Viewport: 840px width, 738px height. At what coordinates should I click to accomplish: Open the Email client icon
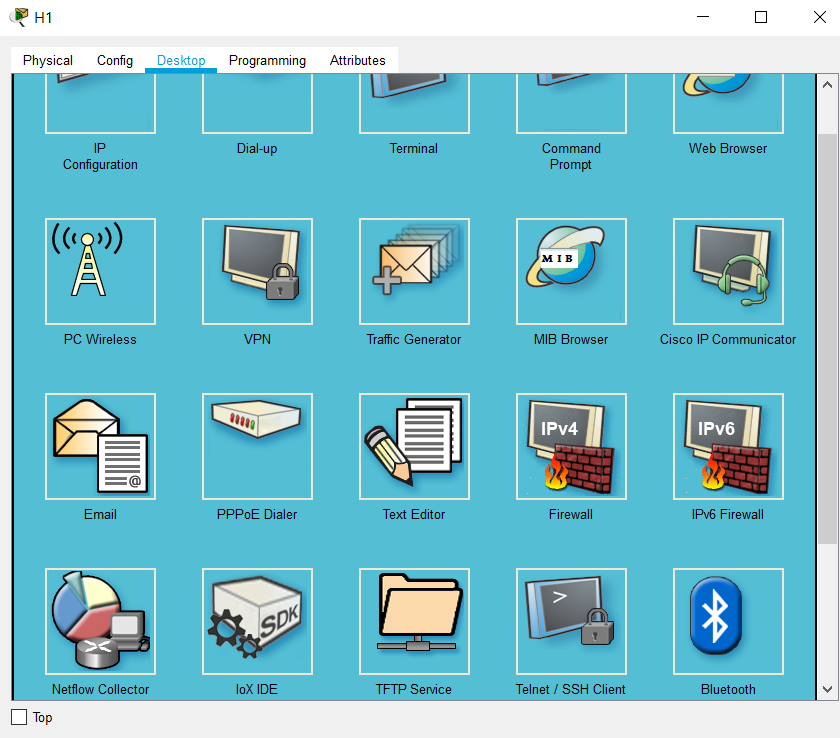click(x=100, y=447)
